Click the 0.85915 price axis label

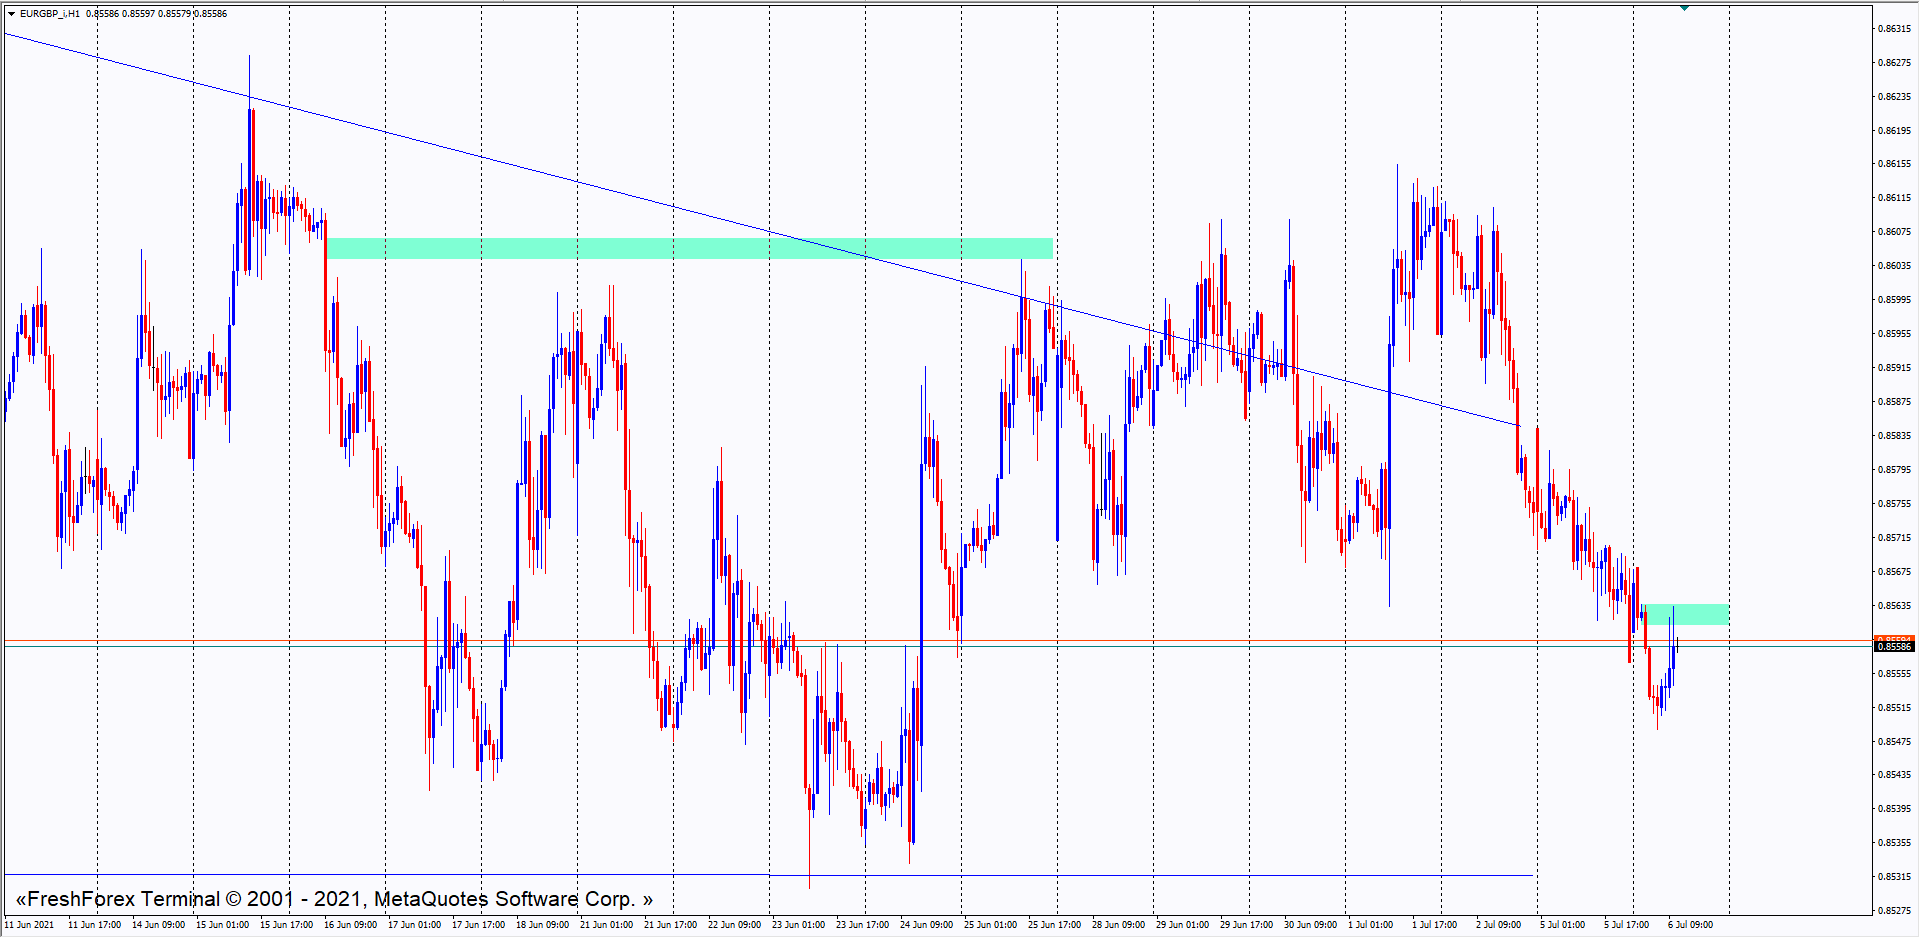click(1893, 368)
